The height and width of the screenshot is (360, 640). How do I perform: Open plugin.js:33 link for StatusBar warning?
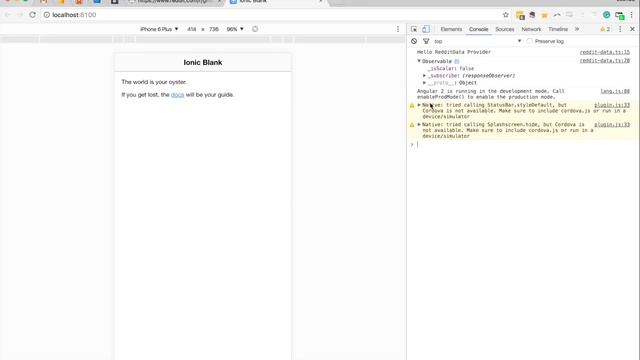(x=612, y=105)
